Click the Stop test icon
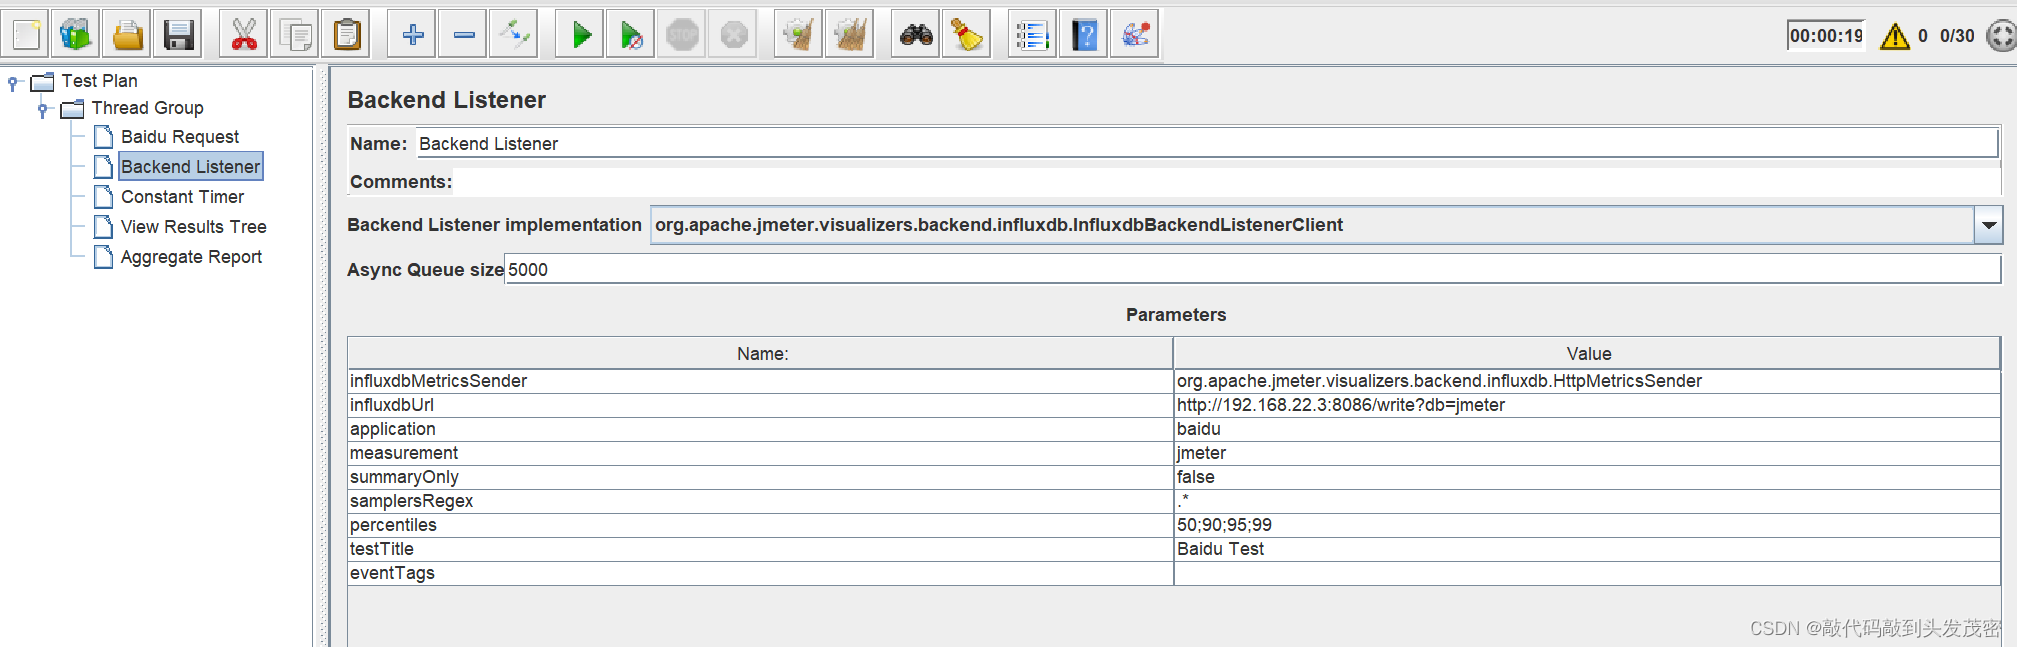Screen dimensions: 2017x647 (x=683, y=35)
